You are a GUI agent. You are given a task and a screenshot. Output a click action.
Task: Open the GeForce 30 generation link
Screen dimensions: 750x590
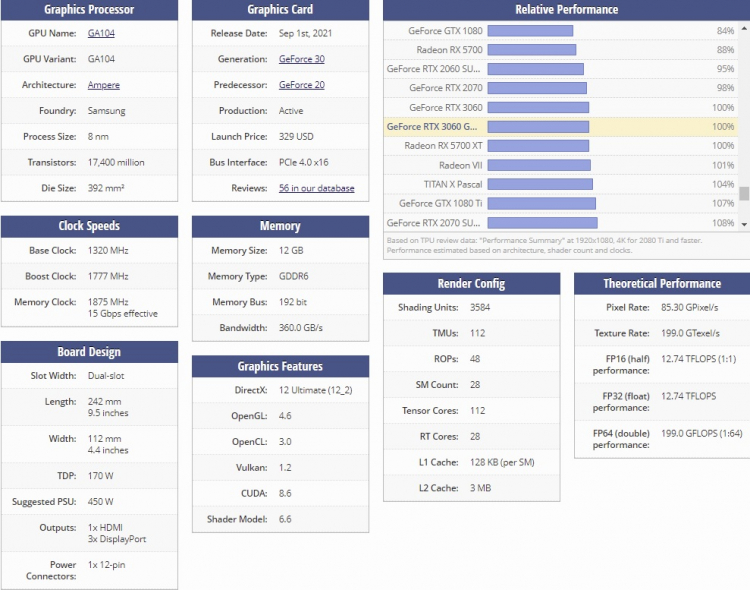coord(301,59)
